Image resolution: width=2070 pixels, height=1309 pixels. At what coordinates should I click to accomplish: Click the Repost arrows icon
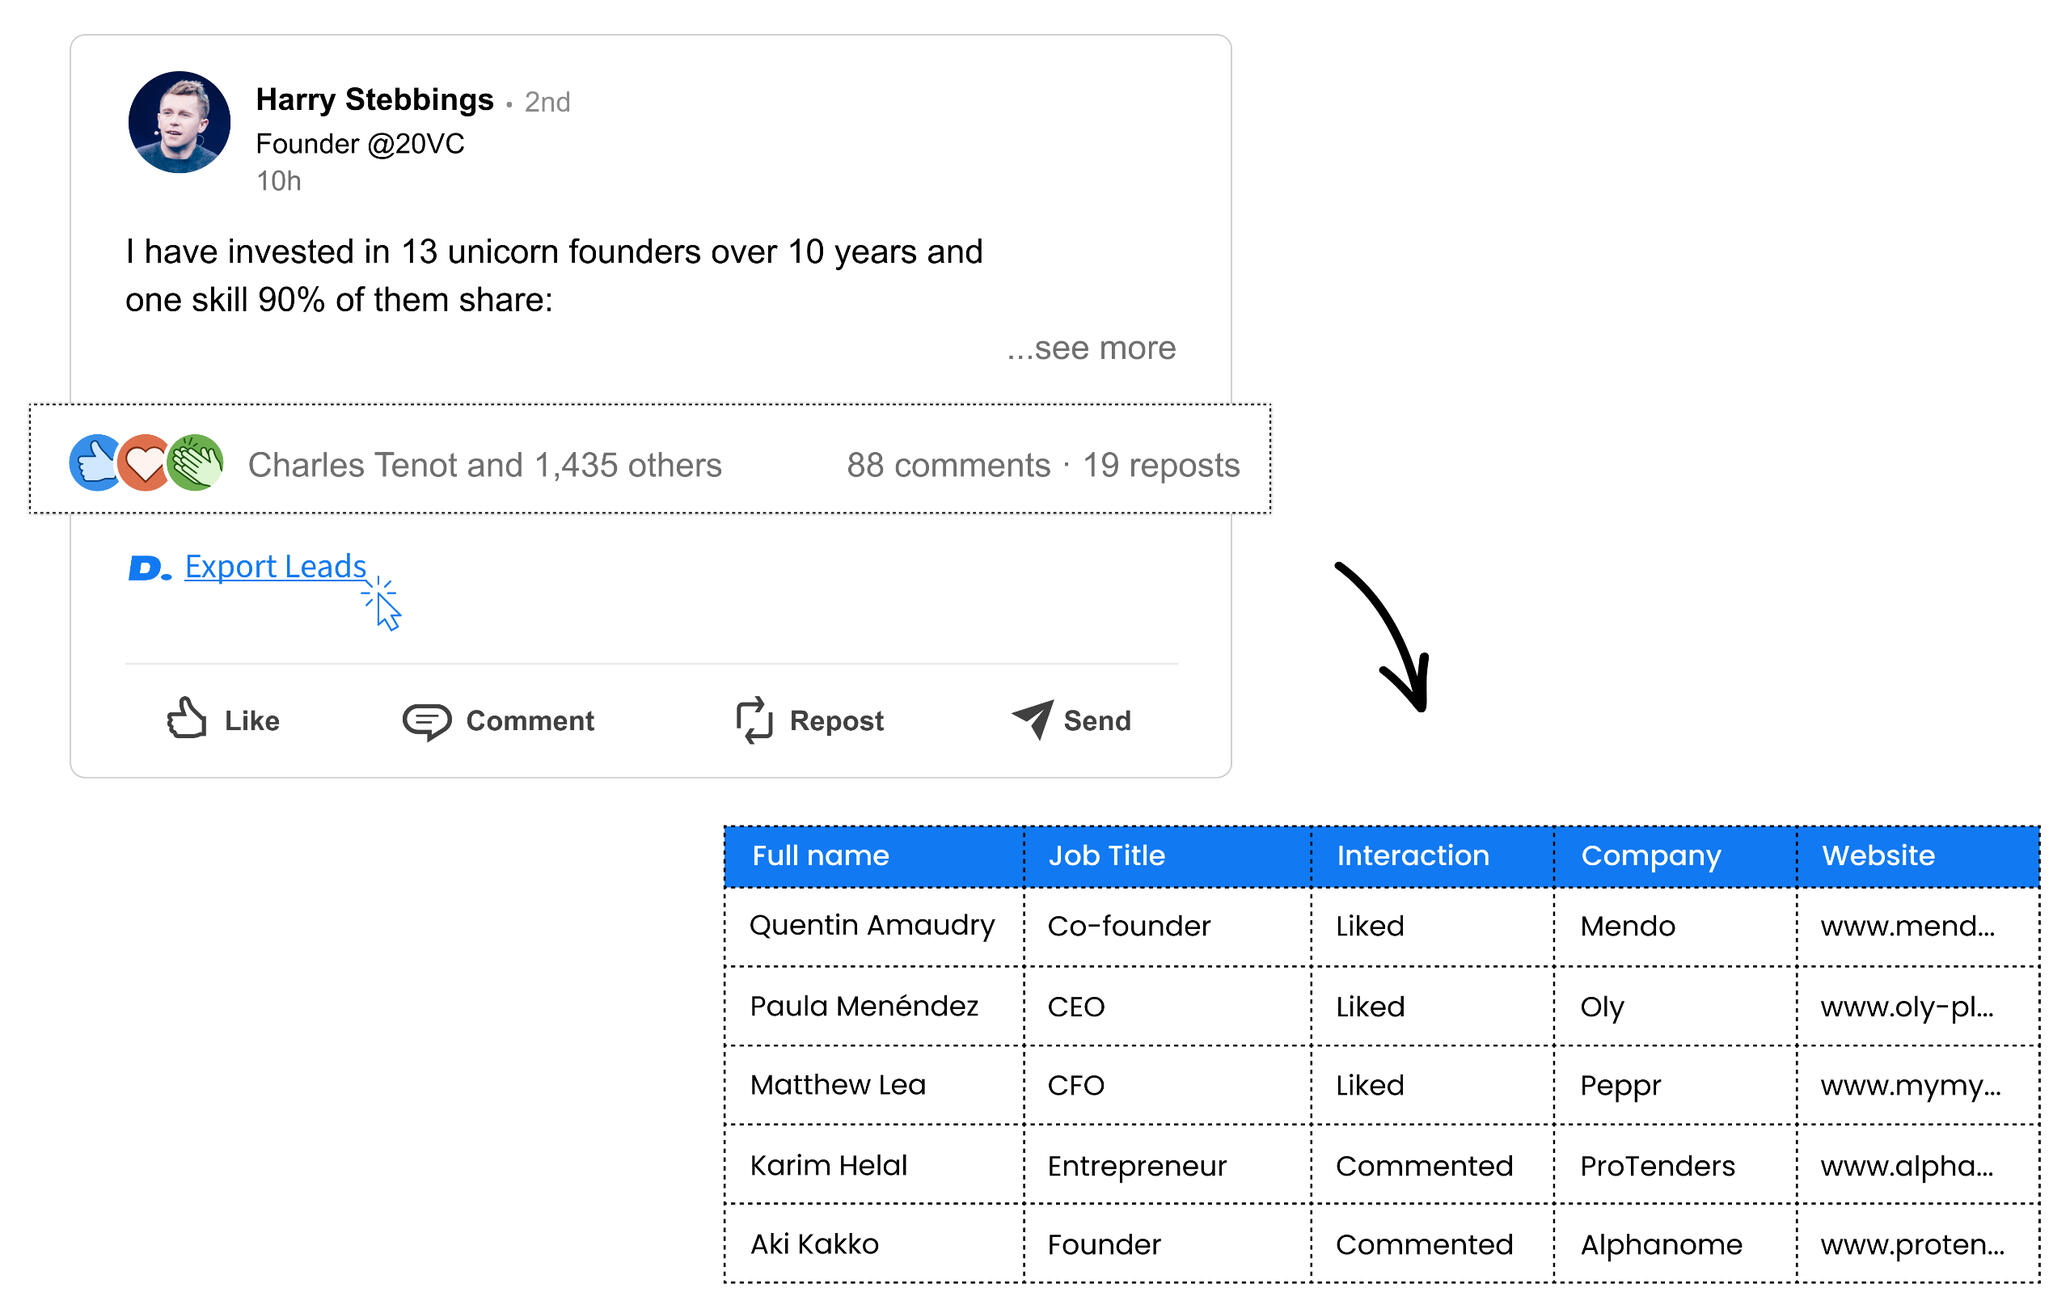click(755, 720)
